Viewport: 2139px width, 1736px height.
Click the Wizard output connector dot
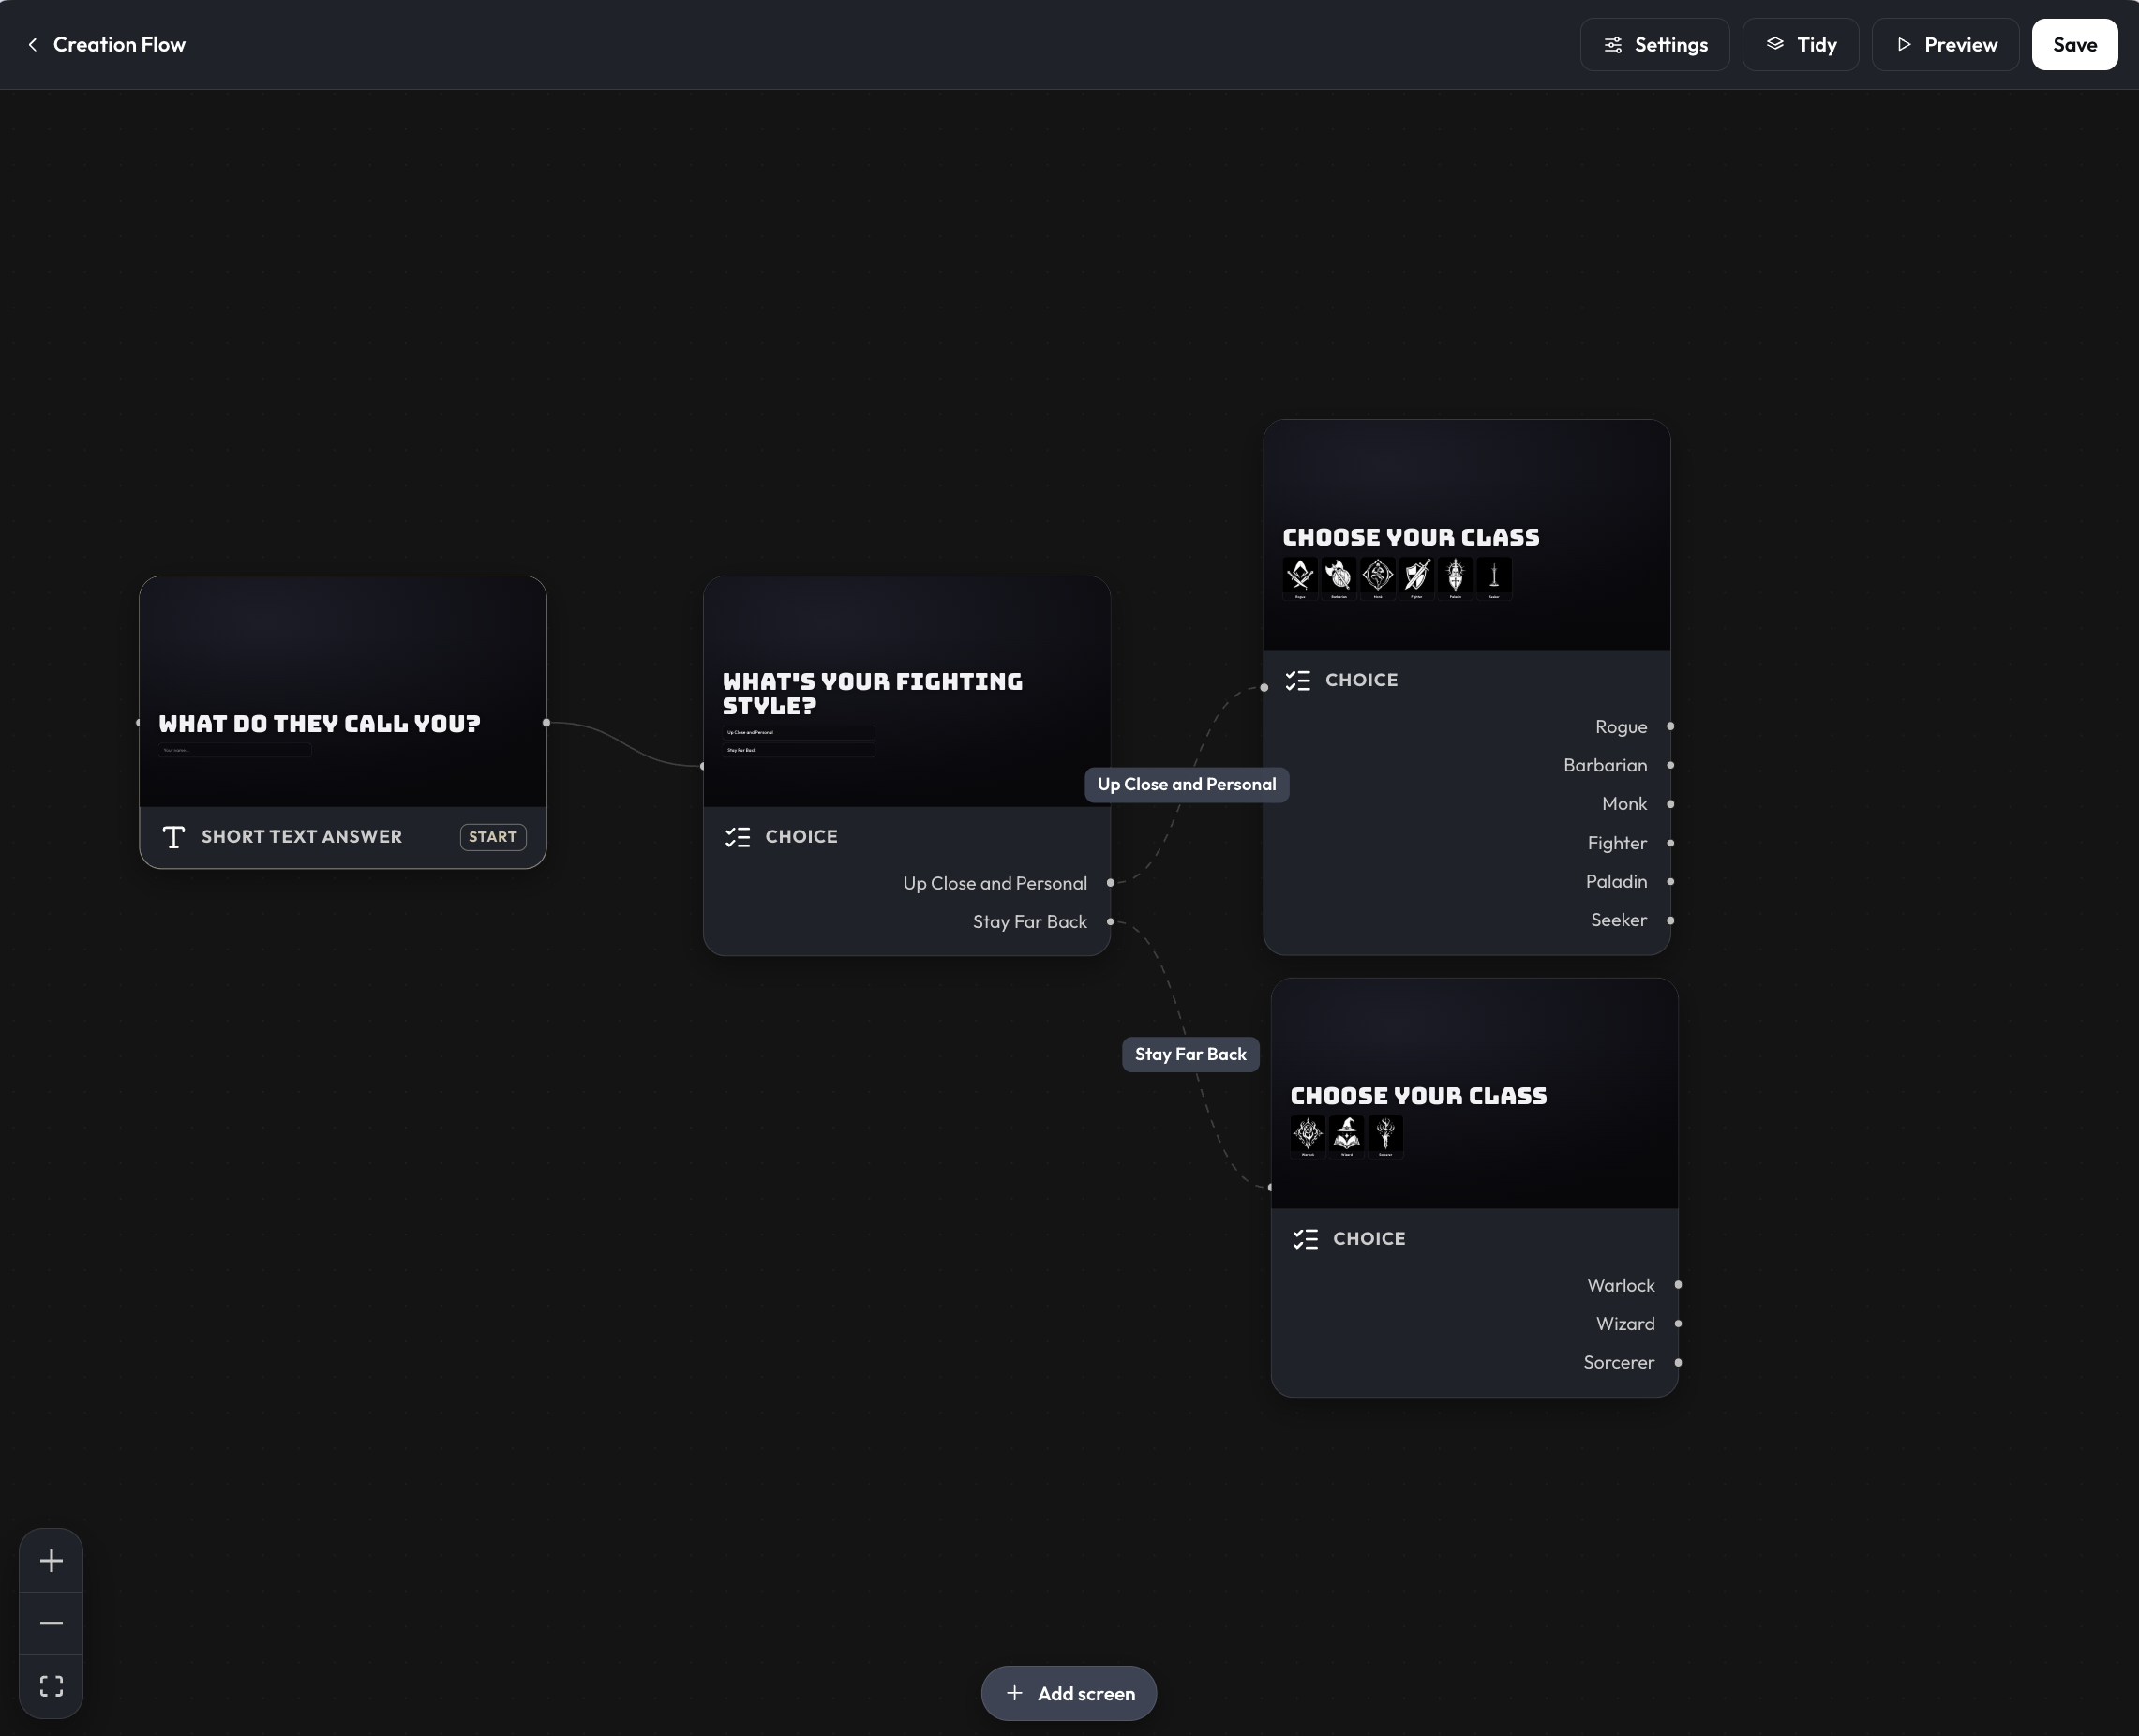pos(1678,1324)
